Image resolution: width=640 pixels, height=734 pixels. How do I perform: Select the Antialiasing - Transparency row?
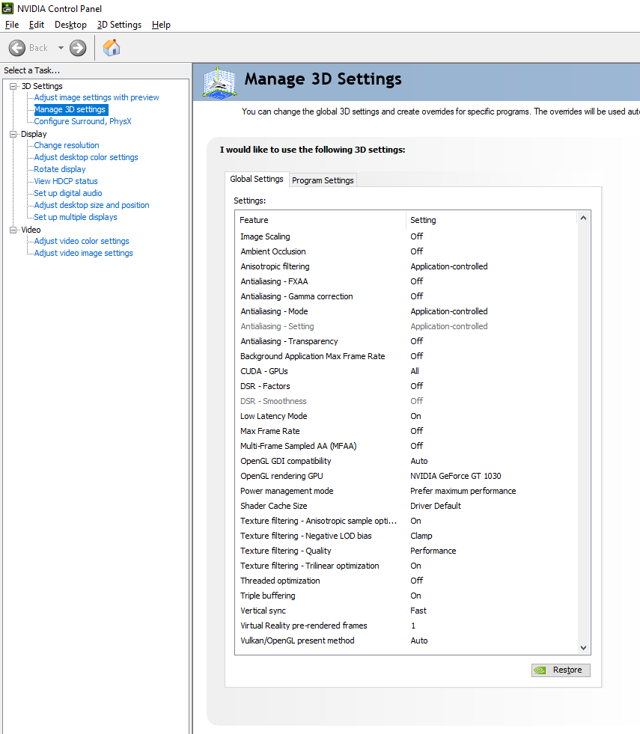click(406, 341)
